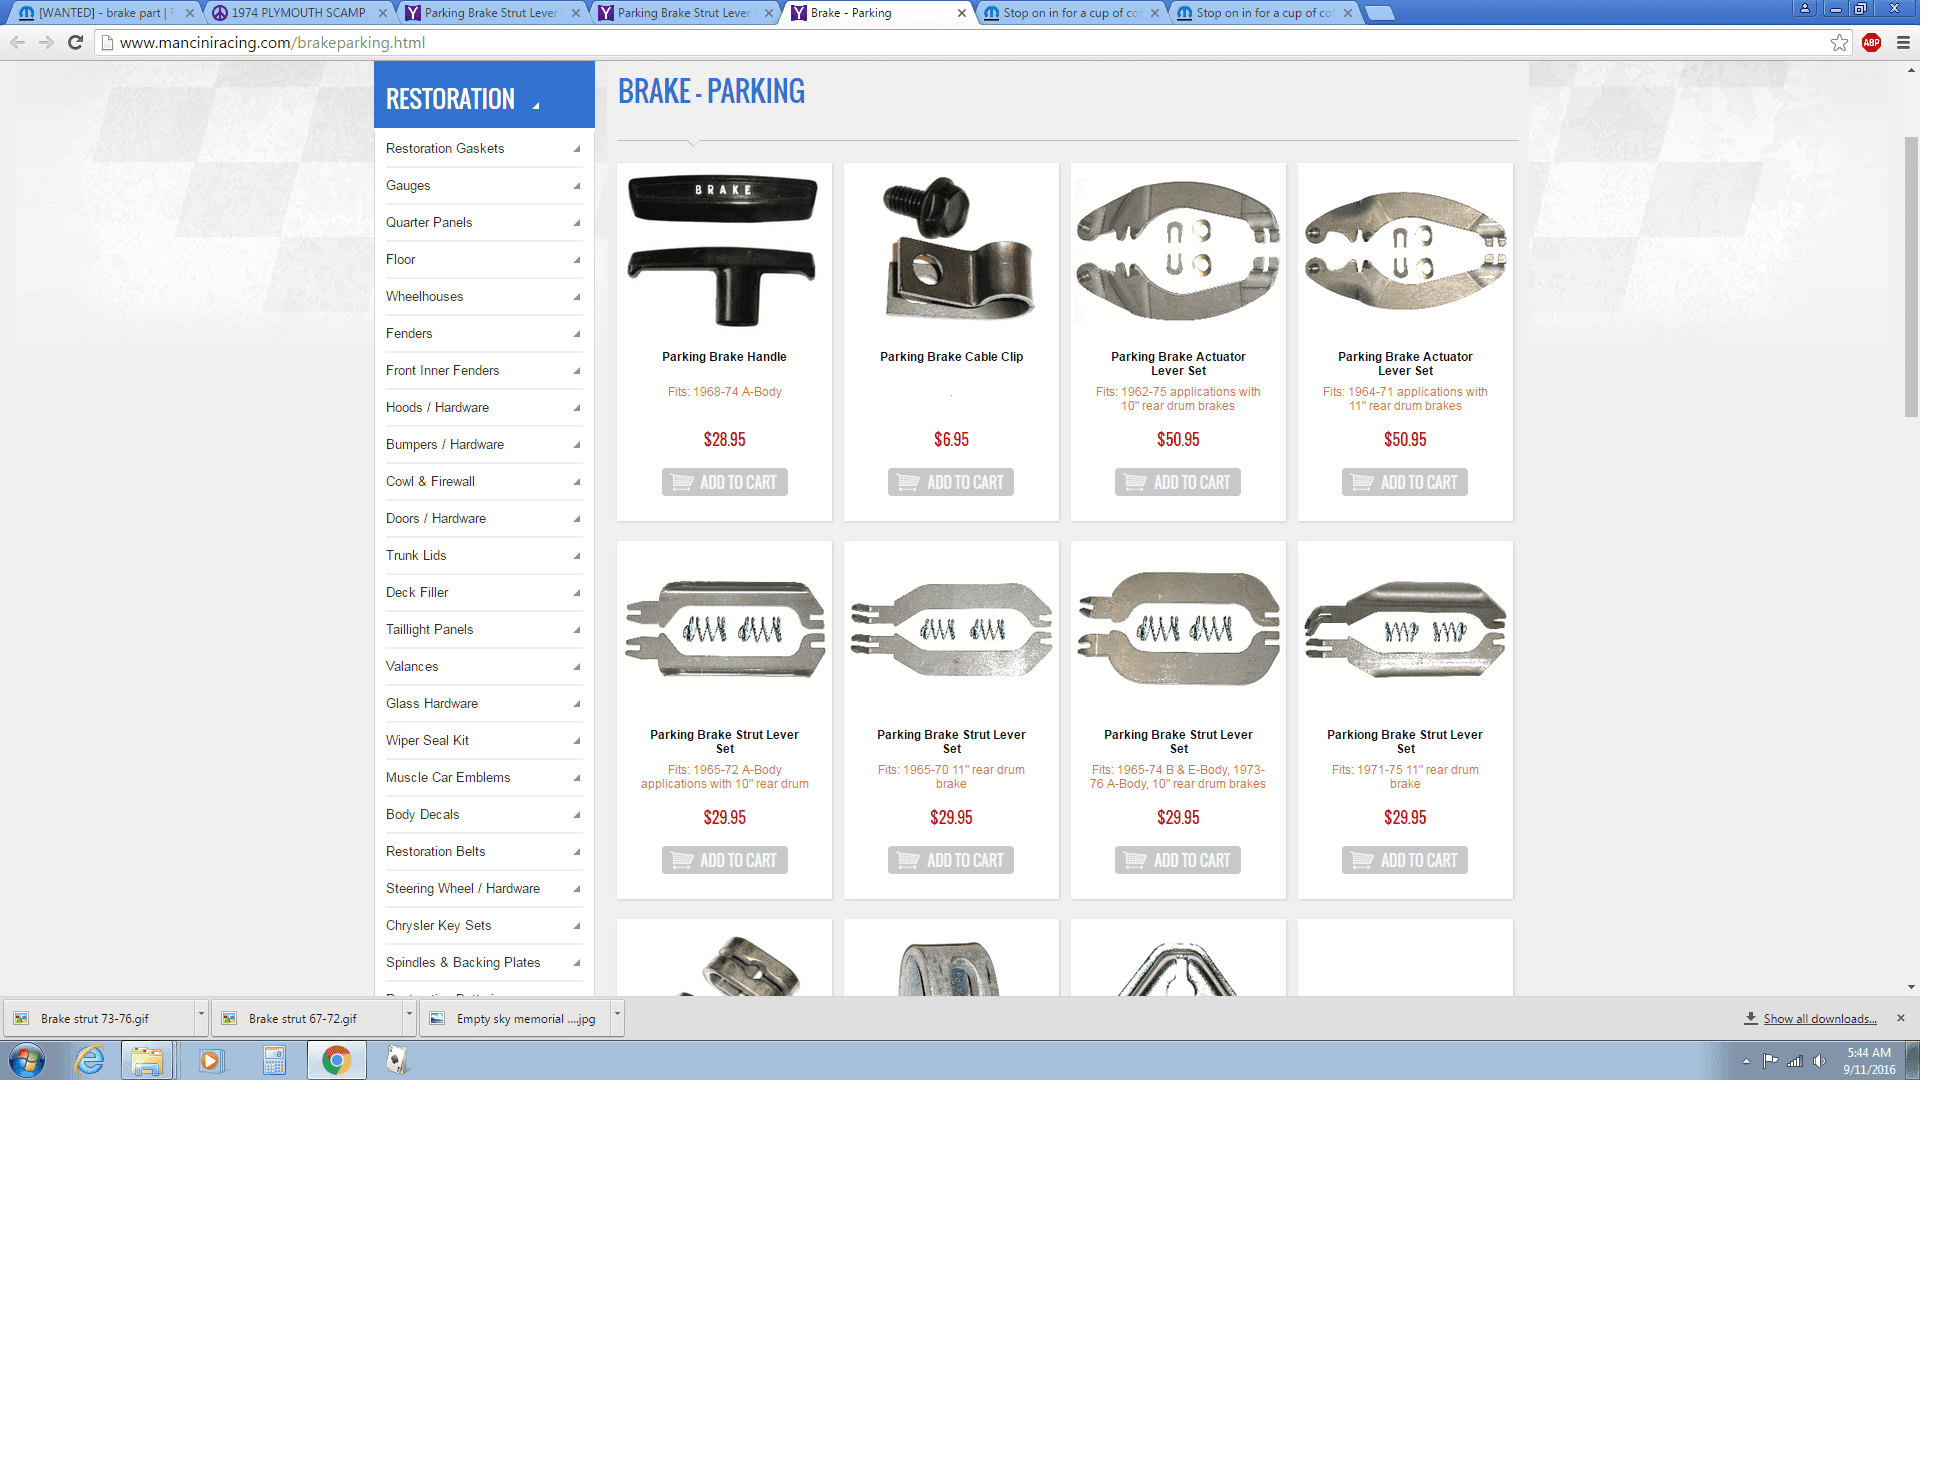This screenshot has height=1469, width=1959.
Task: Open Windows Explorer from the taskbar
Action: click(x=148, y=1060)
